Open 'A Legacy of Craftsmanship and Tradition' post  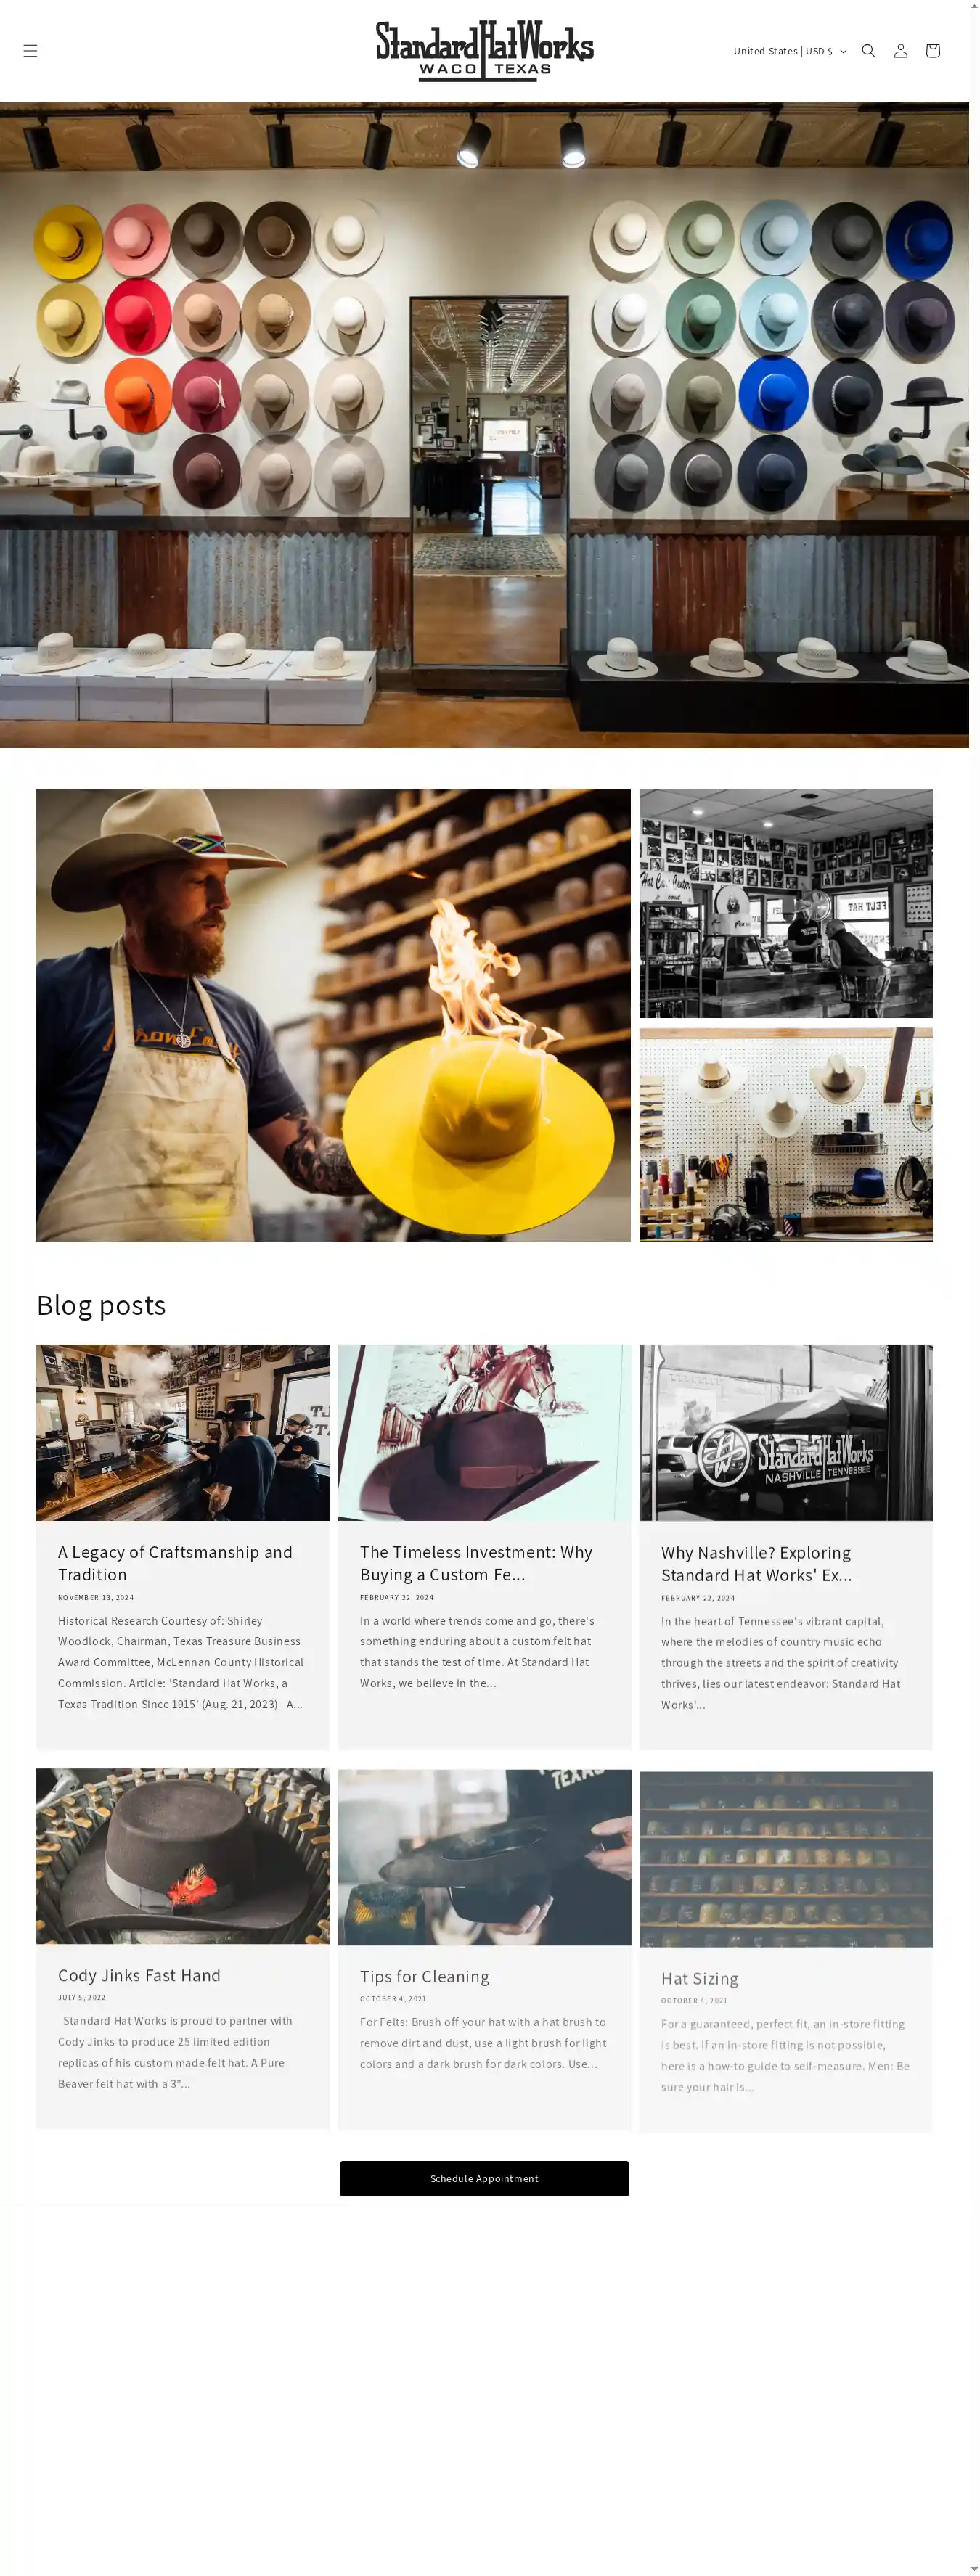(175, 1563)
